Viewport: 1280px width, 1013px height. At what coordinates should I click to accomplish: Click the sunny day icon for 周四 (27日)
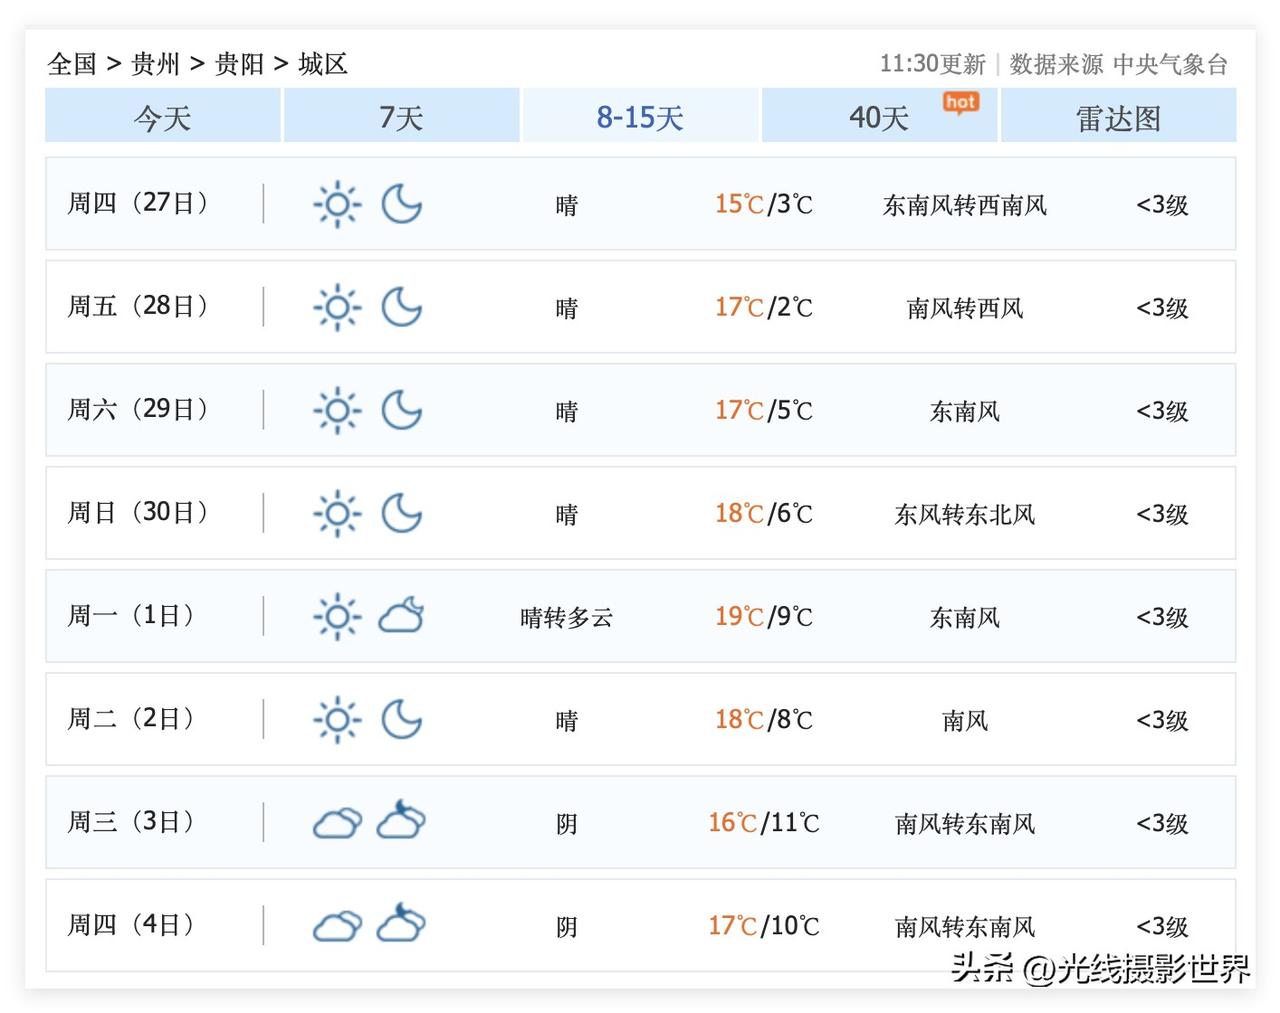(337, 204)
